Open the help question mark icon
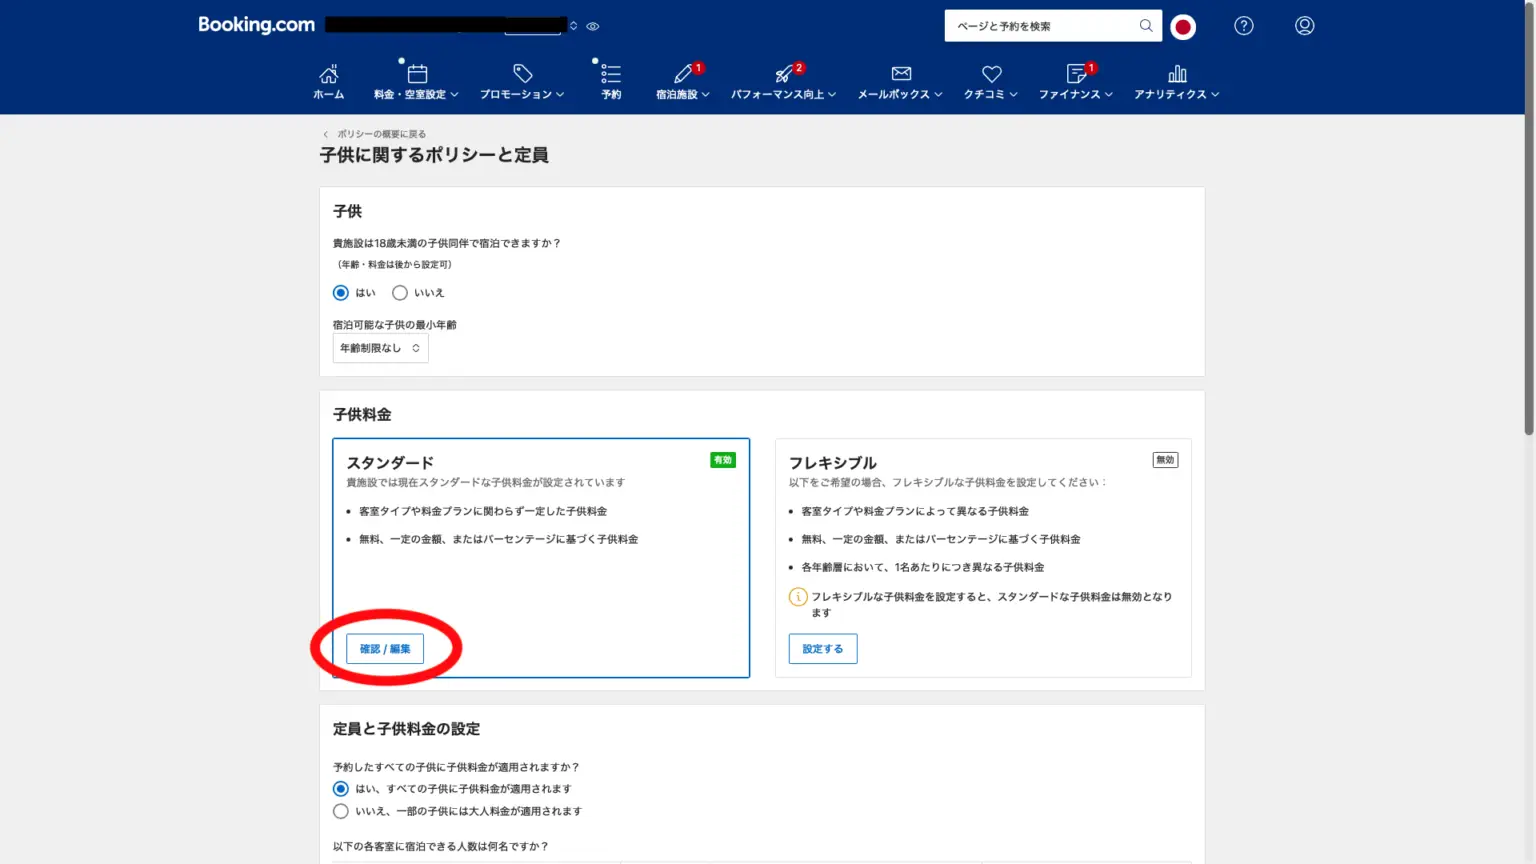This screenshot has height=864, width=1536. [x=1243, y=26]
